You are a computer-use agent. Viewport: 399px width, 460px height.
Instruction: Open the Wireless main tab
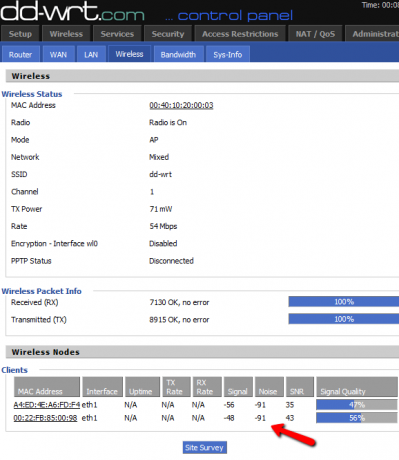point(66,34)
